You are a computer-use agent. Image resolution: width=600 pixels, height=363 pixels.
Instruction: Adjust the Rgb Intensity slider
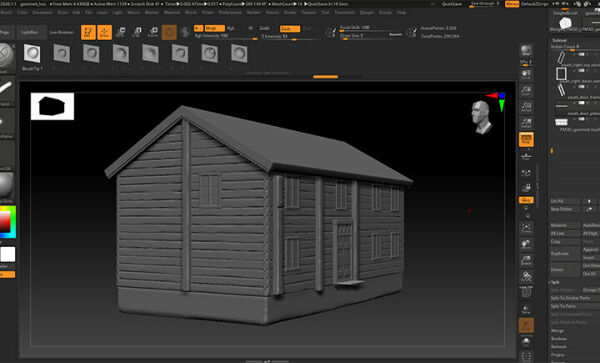(x=226, y=36)
